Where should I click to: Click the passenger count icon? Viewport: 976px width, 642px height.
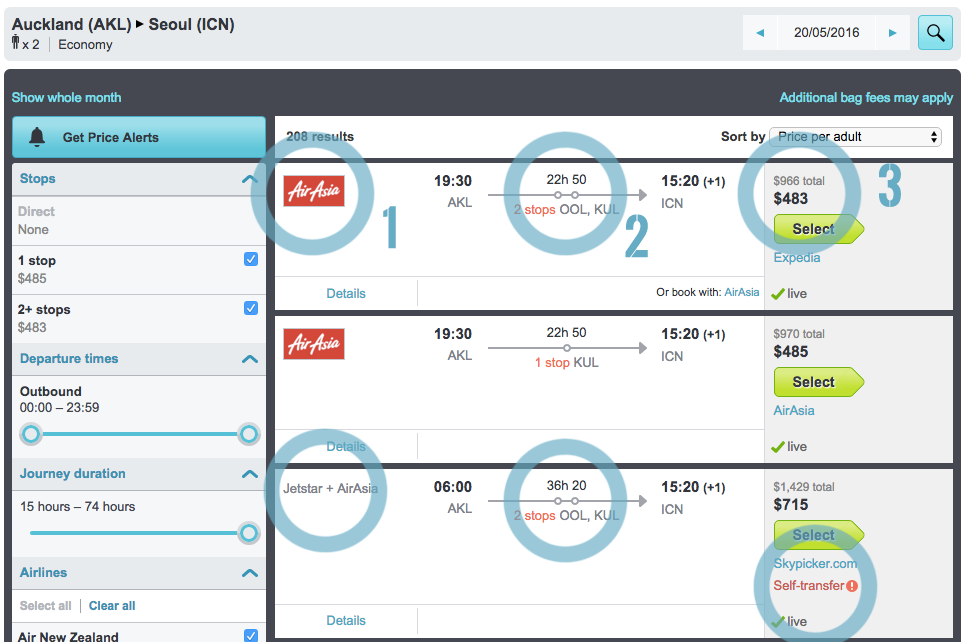16,42
